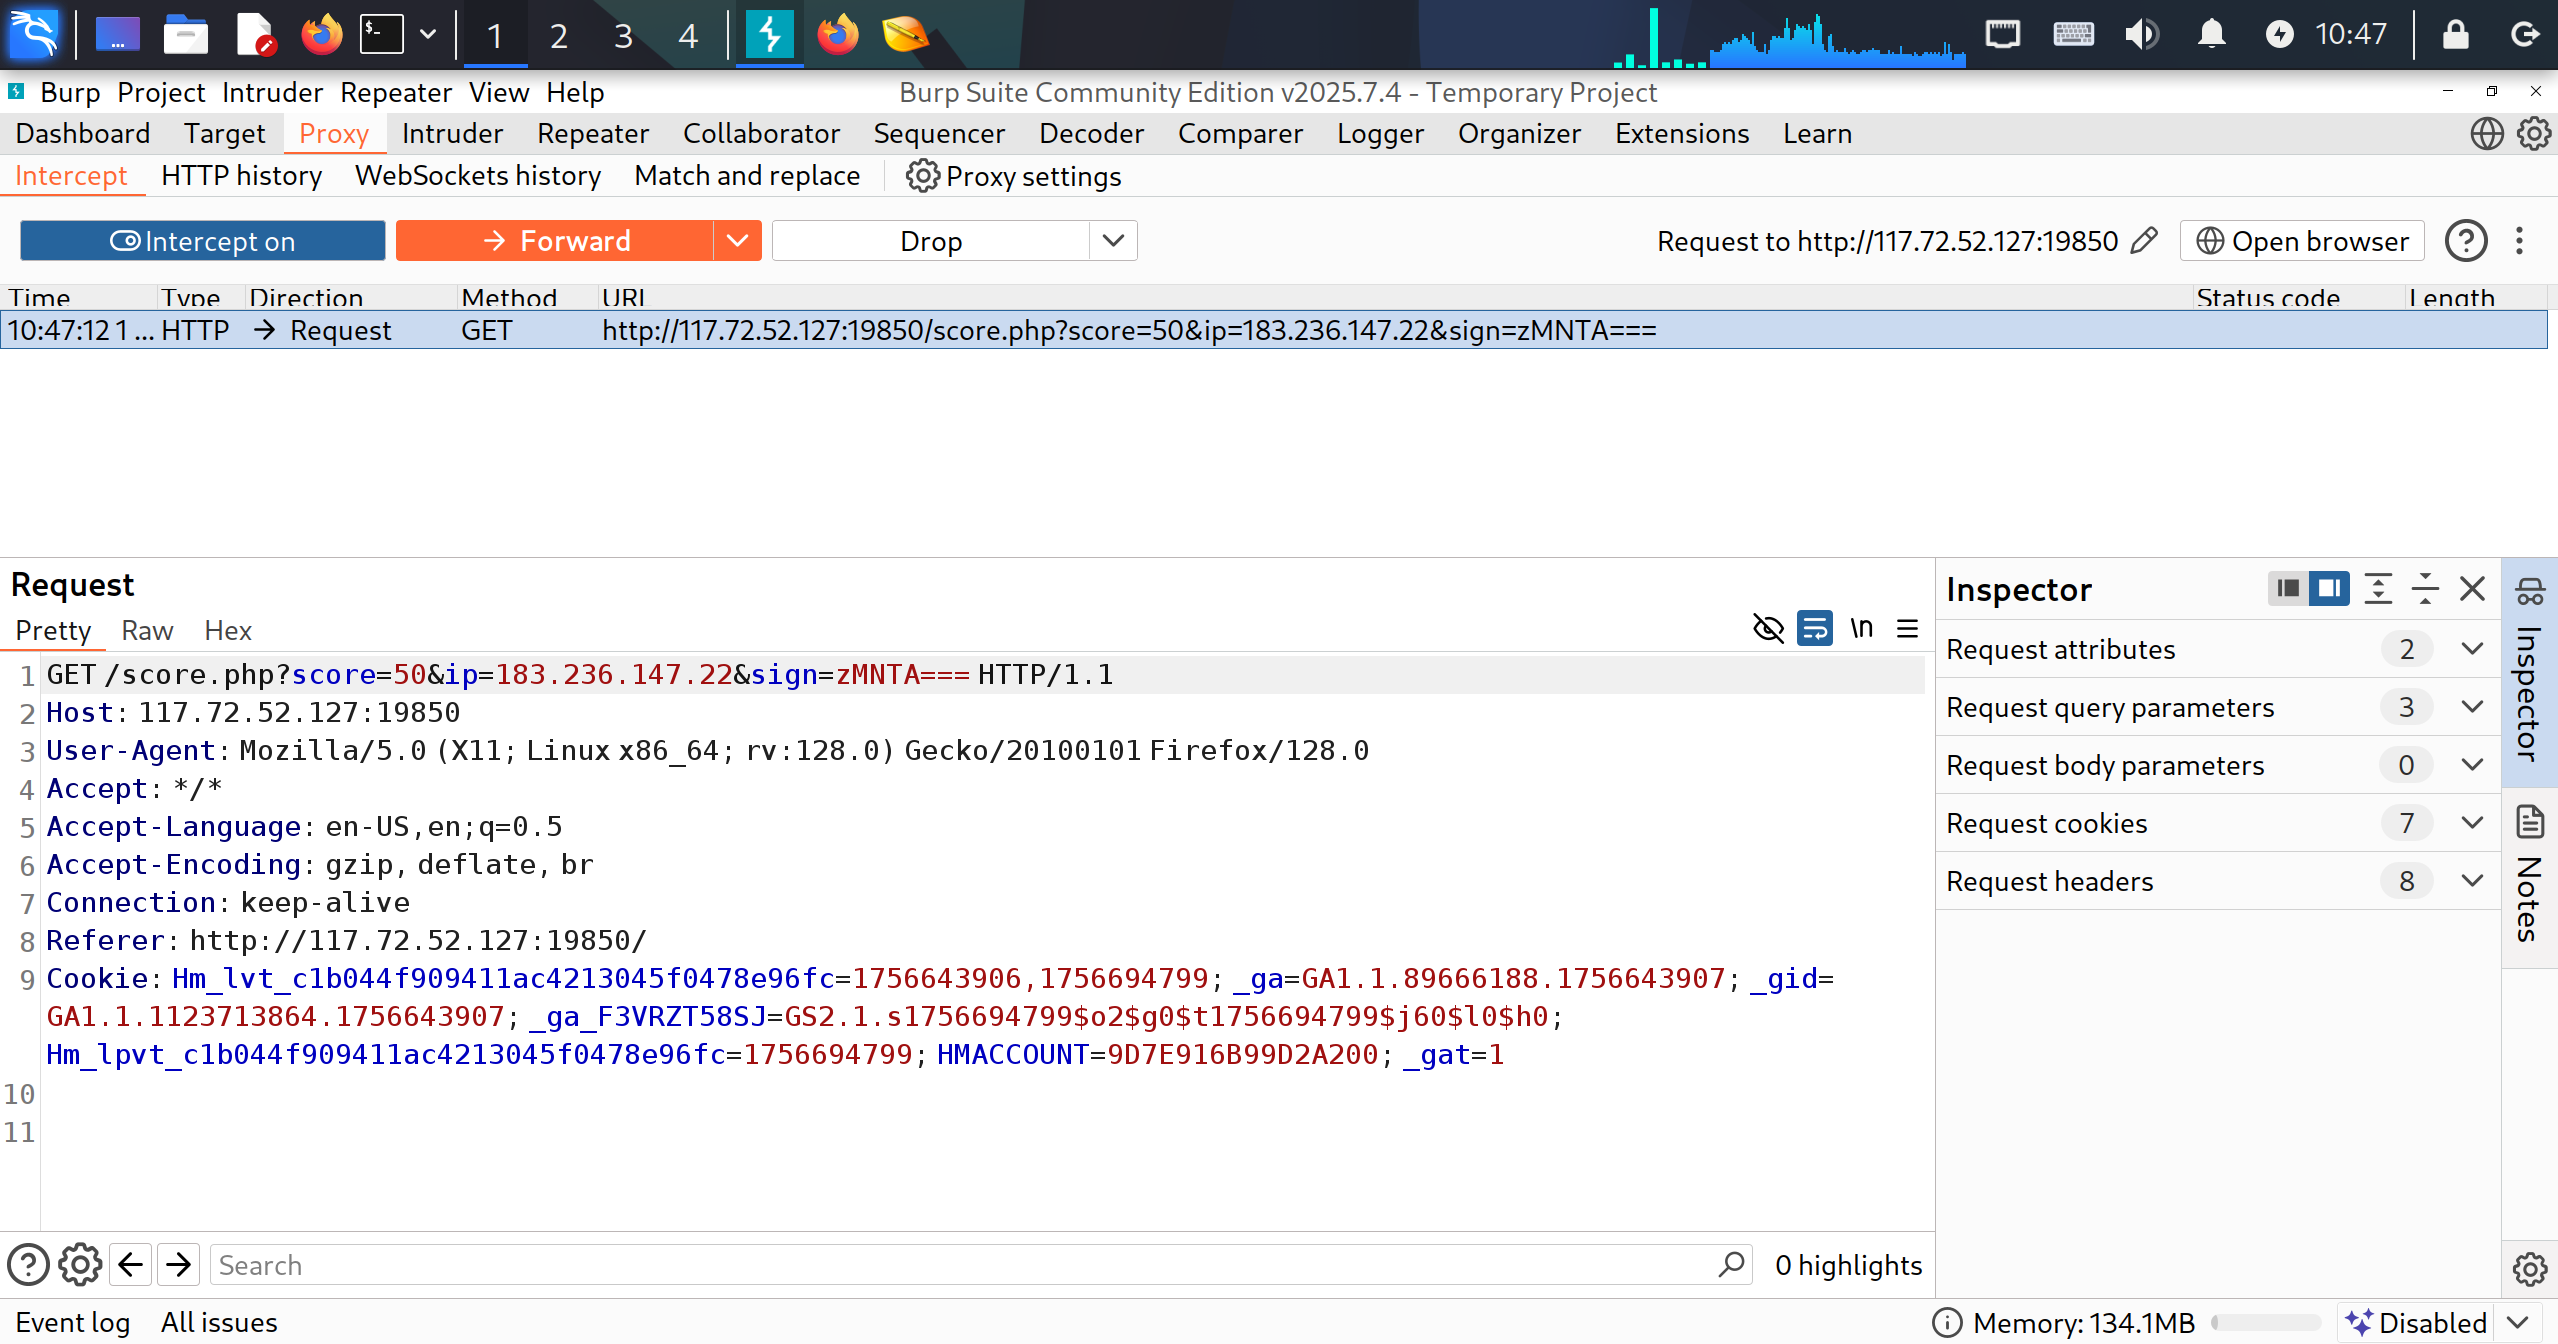Viewport: 2558px width, 1344px height.
Task: Expand Request cookies section
Action: coord(2472,823)
